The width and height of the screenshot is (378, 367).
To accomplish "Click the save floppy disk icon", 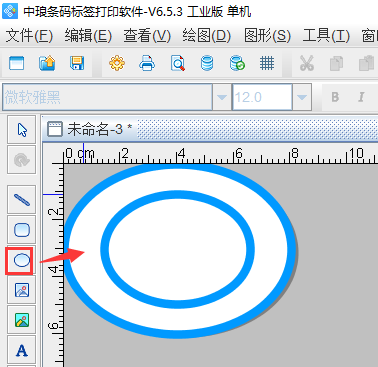I will (77, 63).
